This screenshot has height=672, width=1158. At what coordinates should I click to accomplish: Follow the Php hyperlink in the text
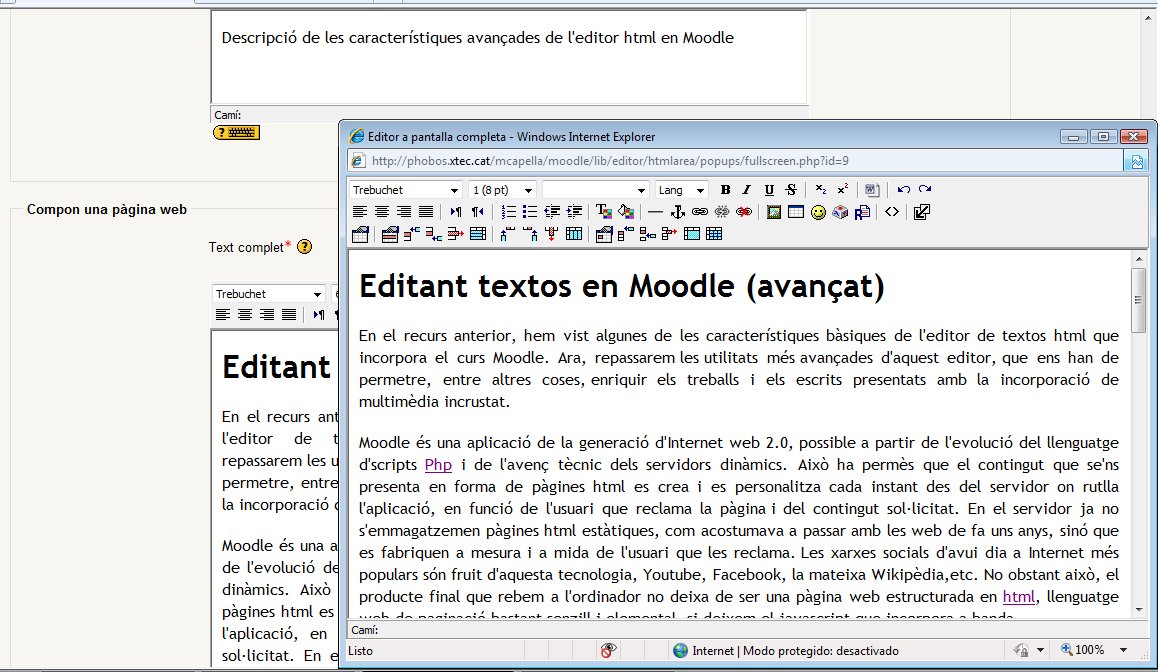[438, 464]
